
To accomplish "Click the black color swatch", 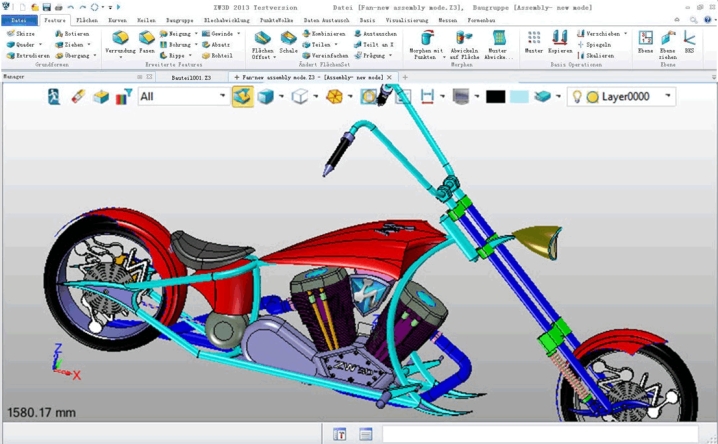I will [495, 97].
